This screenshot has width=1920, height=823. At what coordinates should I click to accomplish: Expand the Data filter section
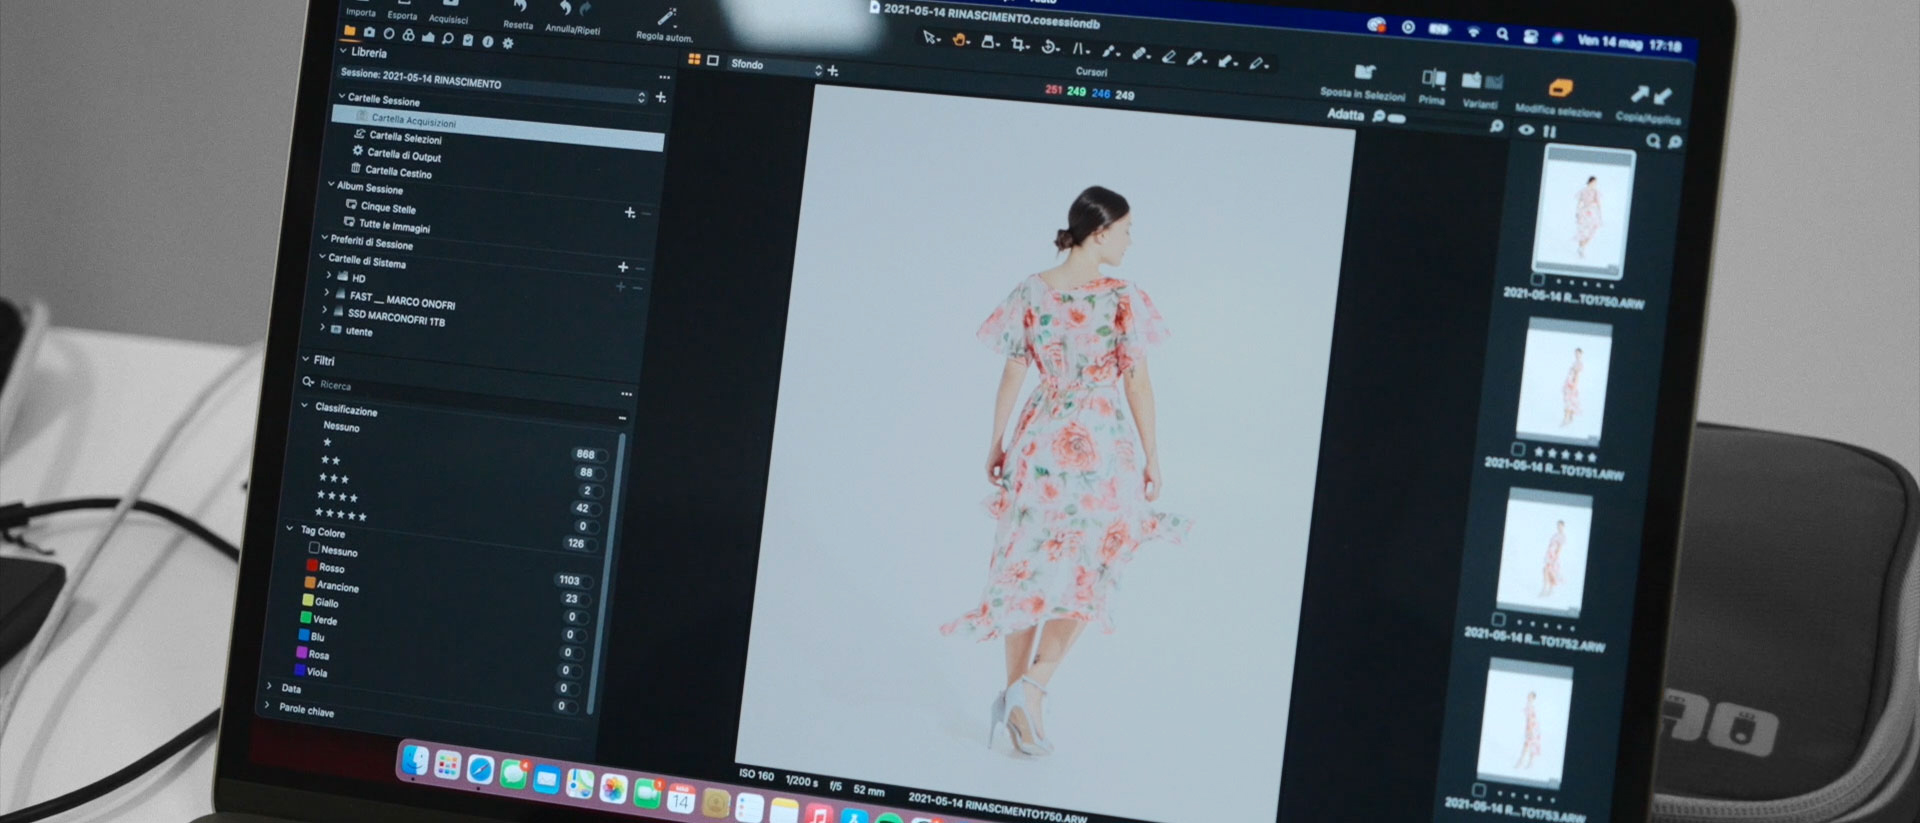[269, 686]
